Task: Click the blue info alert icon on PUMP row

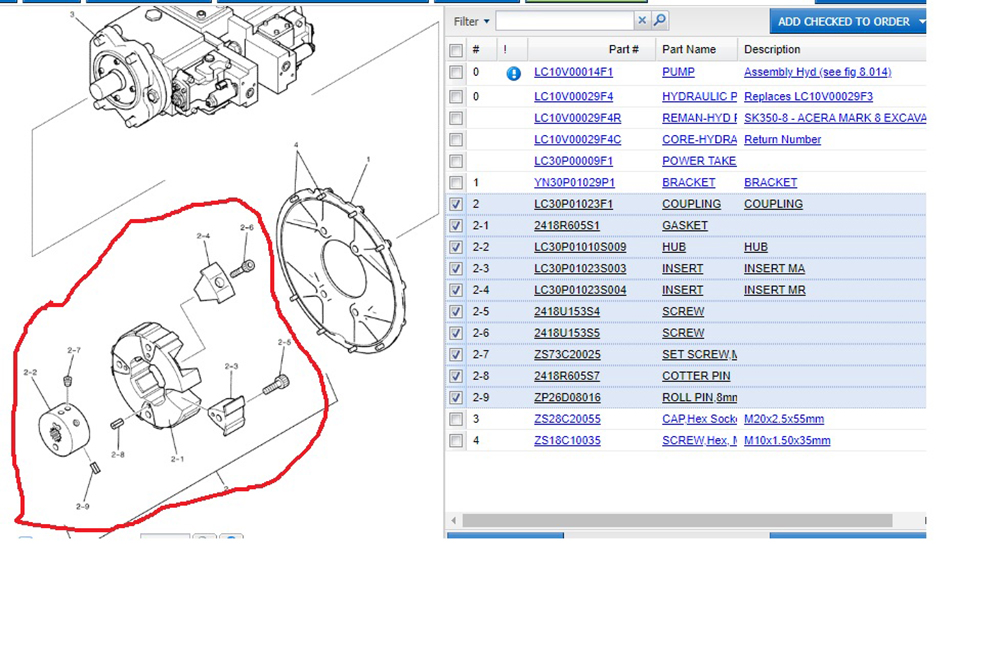Action: (x=513, y=73)
